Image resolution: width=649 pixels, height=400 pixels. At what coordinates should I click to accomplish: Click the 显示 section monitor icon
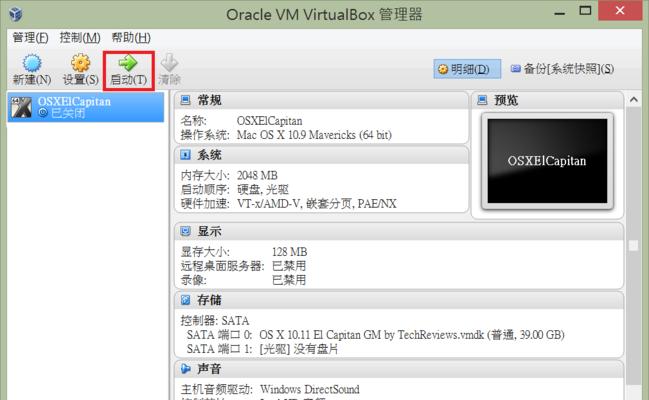[185, 231]
